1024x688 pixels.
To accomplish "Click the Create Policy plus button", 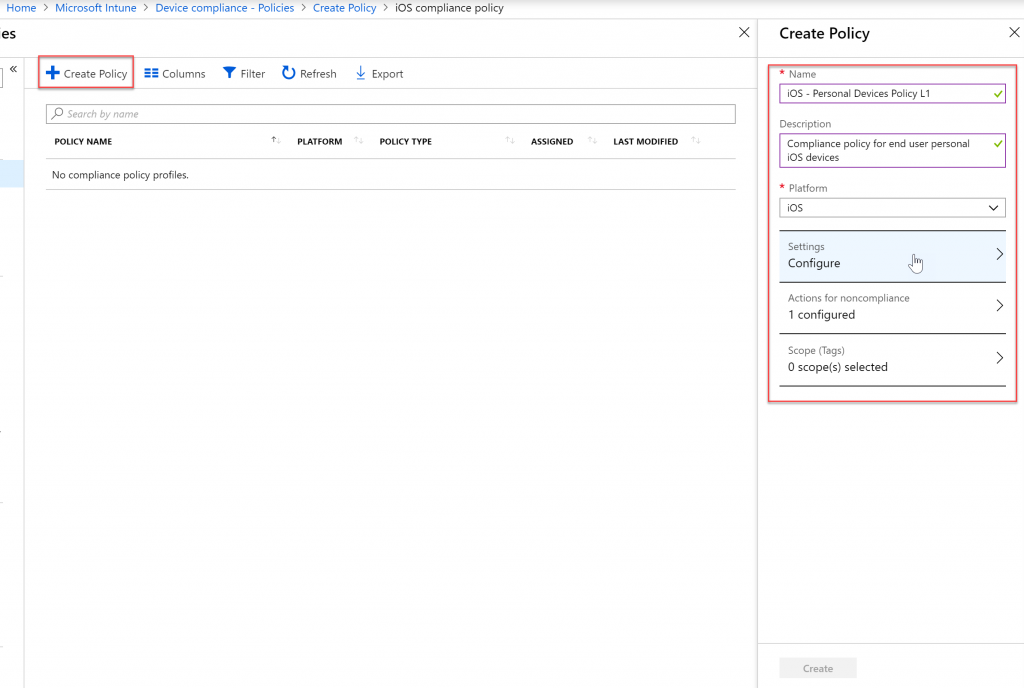I will (86, 73).
